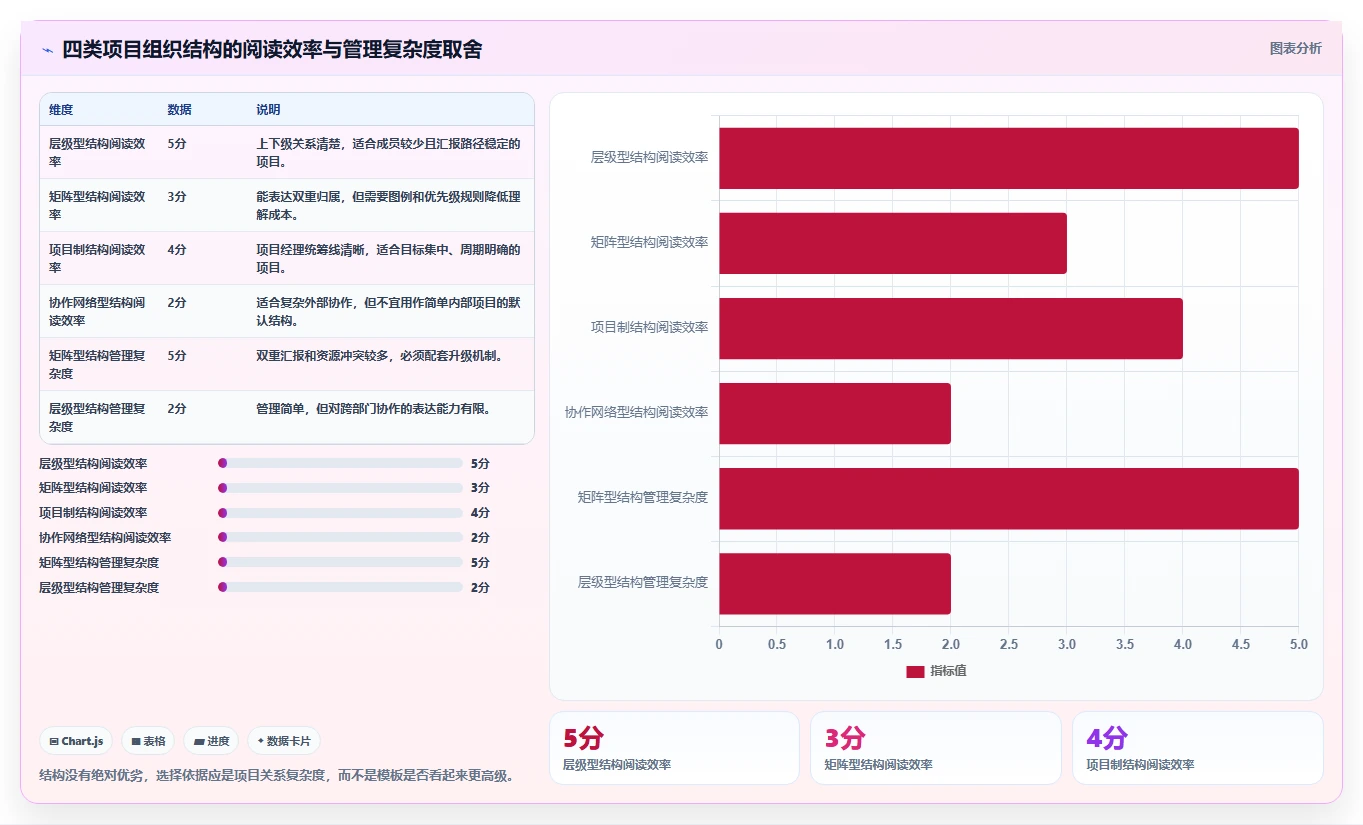This screenshot has height=825, width=1363.
Task: Click the chart bar for 层级型结构管理复杂度
Action: coord(834,583)
